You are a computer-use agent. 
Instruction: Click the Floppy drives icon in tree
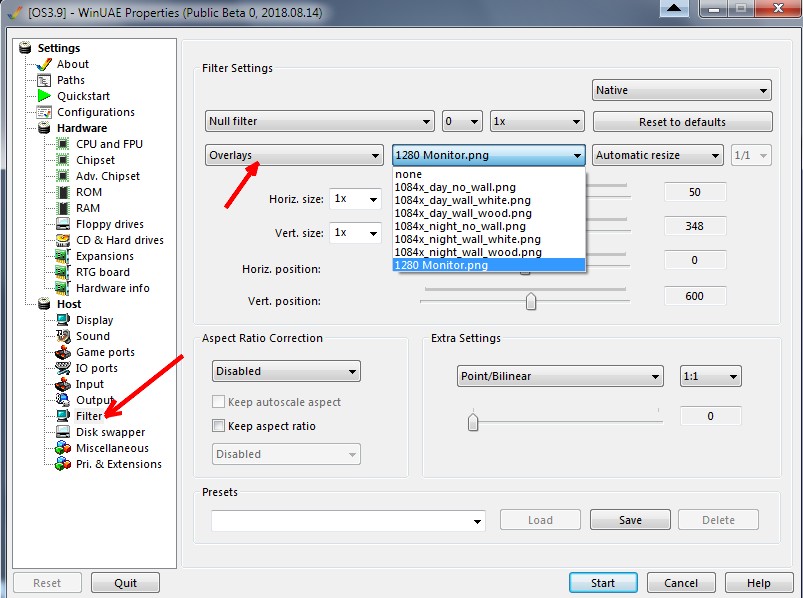click(63, 224)
